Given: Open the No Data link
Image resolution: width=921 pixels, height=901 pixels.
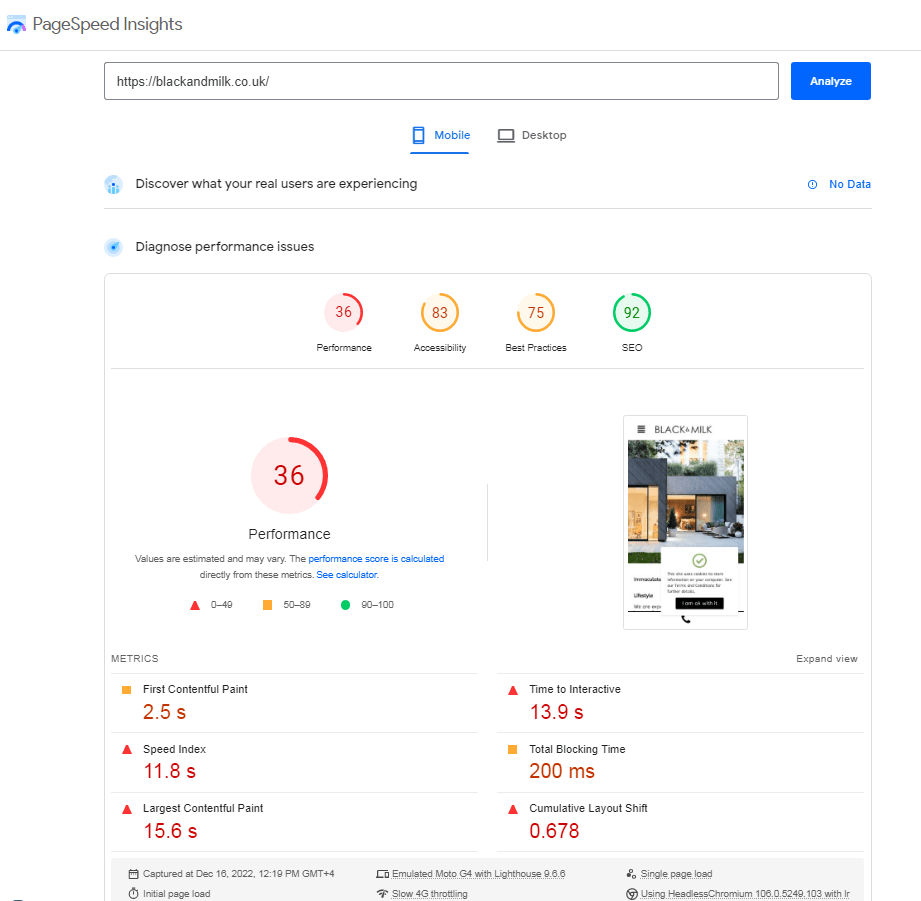Looking at the screenshot, I should 849,184.
